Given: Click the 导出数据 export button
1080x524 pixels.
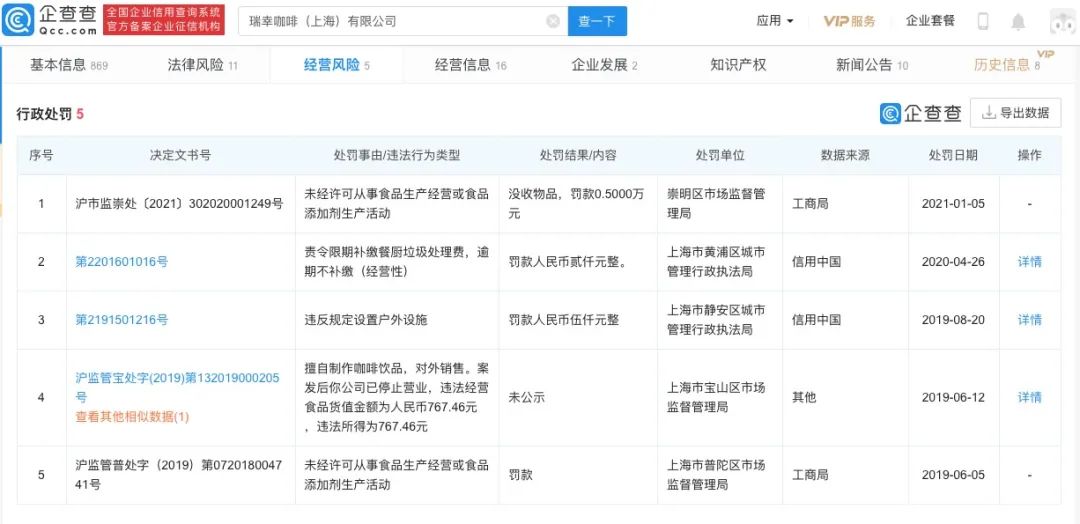Looking at the screenshot, I should point(1016,113).
